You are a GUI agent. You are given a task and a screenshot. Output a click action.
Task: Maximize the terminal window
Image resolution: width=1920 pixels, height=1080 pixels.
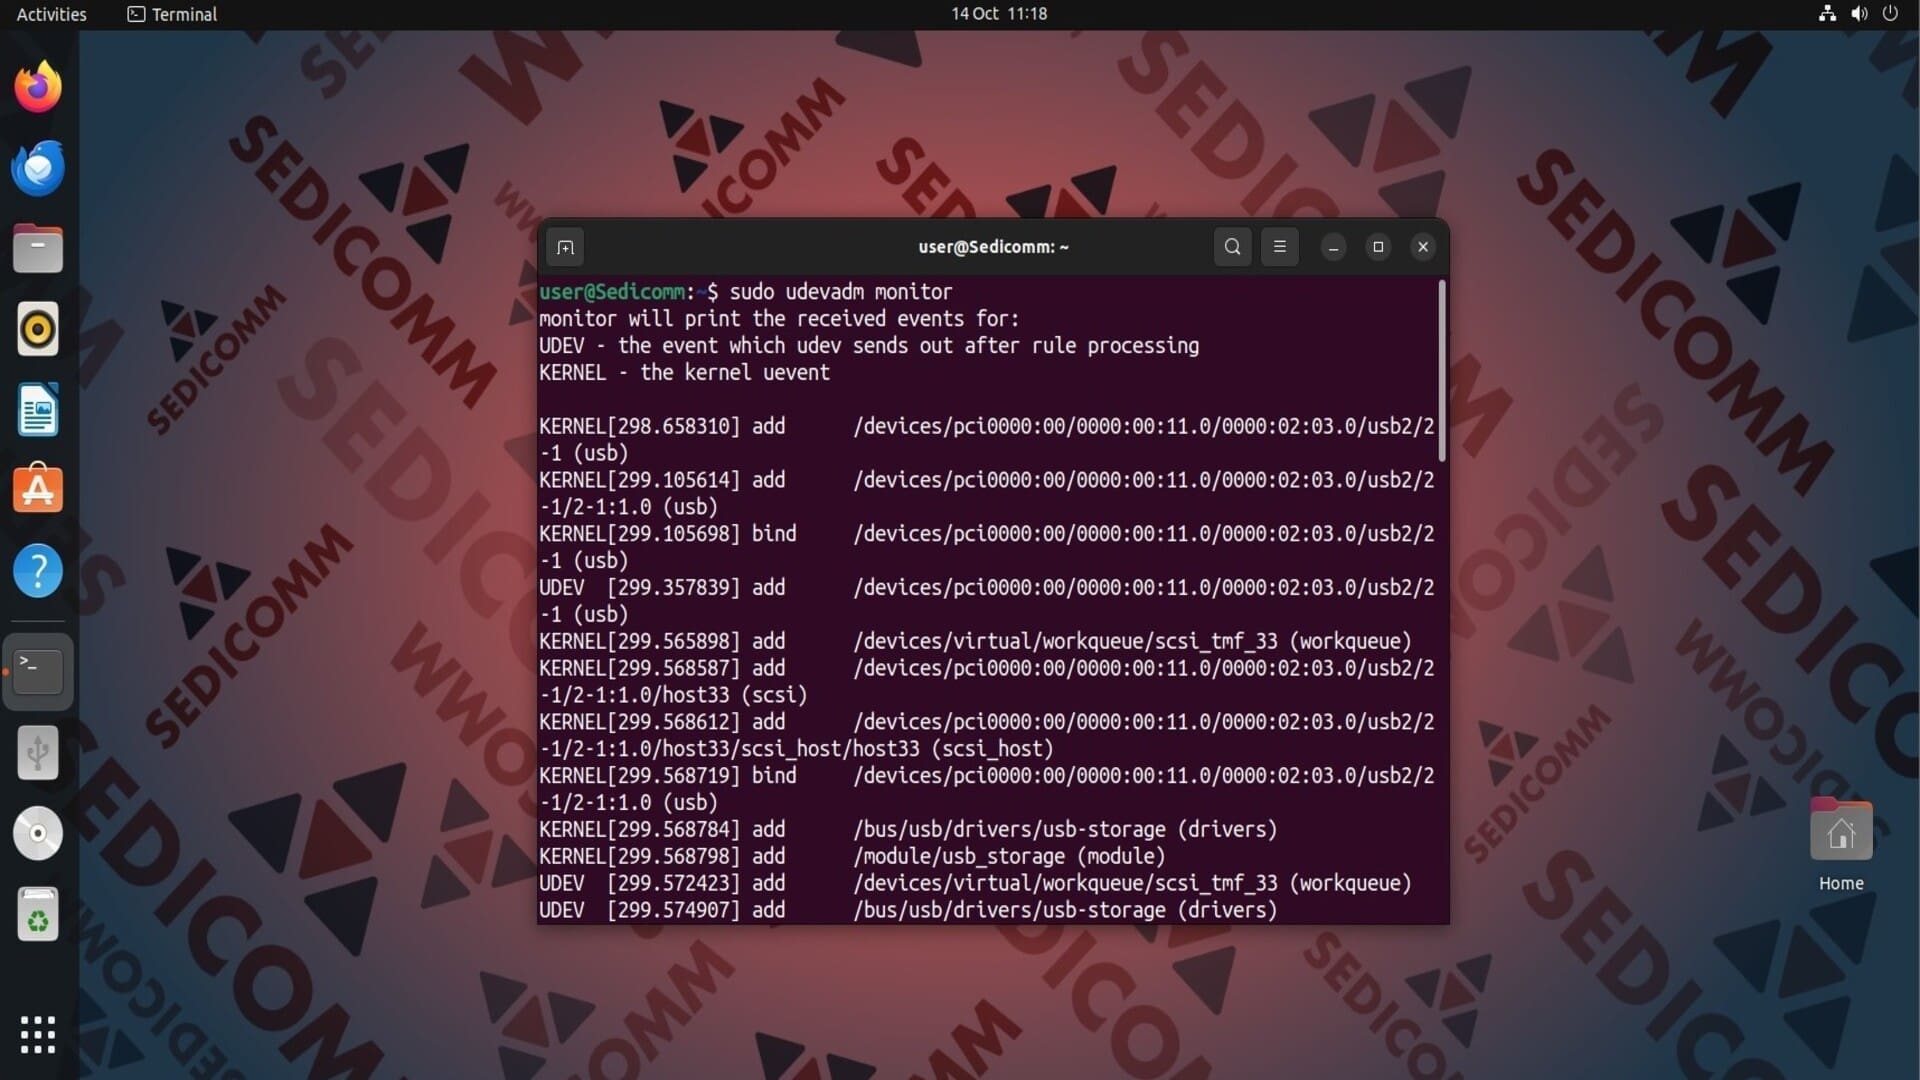tap(1378, 247)
